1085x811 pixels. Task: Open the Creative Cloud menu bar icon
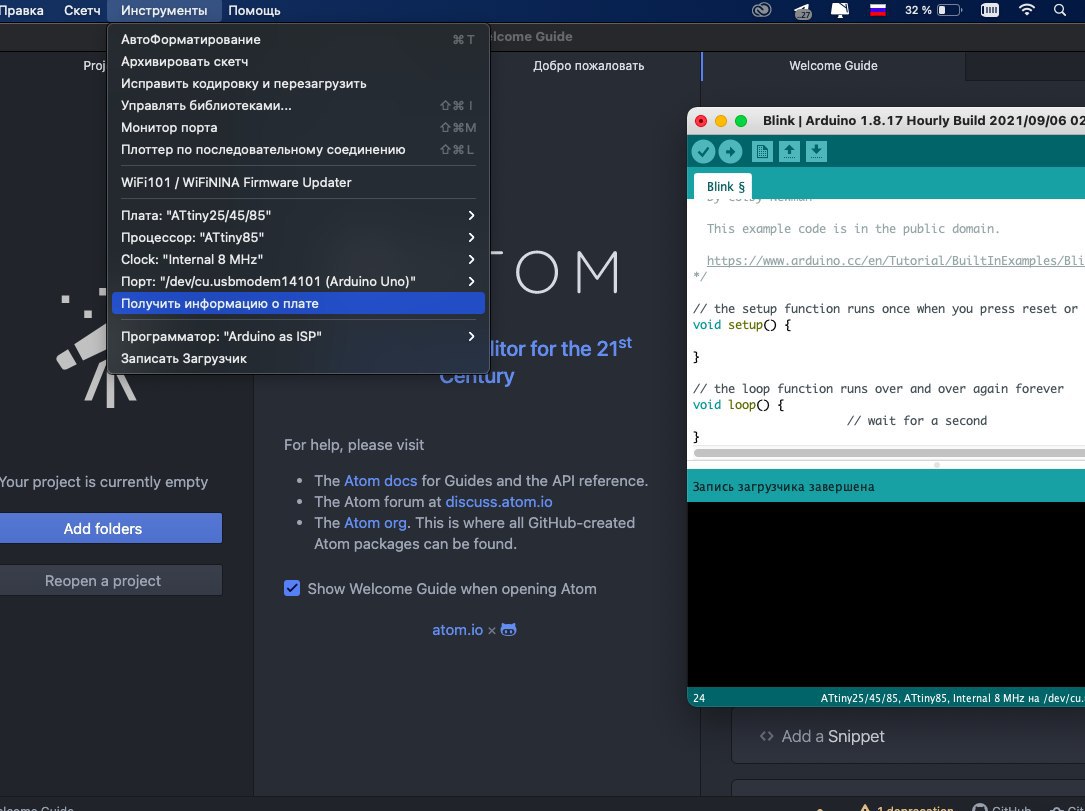761,10
